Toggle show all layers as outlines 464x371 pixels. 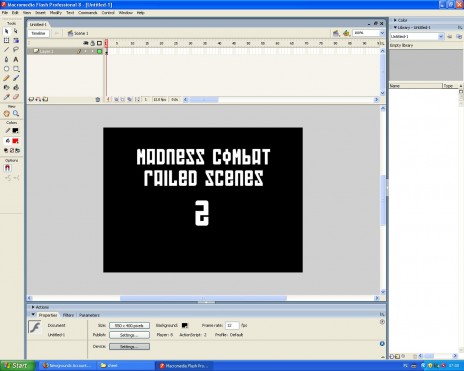99,43
